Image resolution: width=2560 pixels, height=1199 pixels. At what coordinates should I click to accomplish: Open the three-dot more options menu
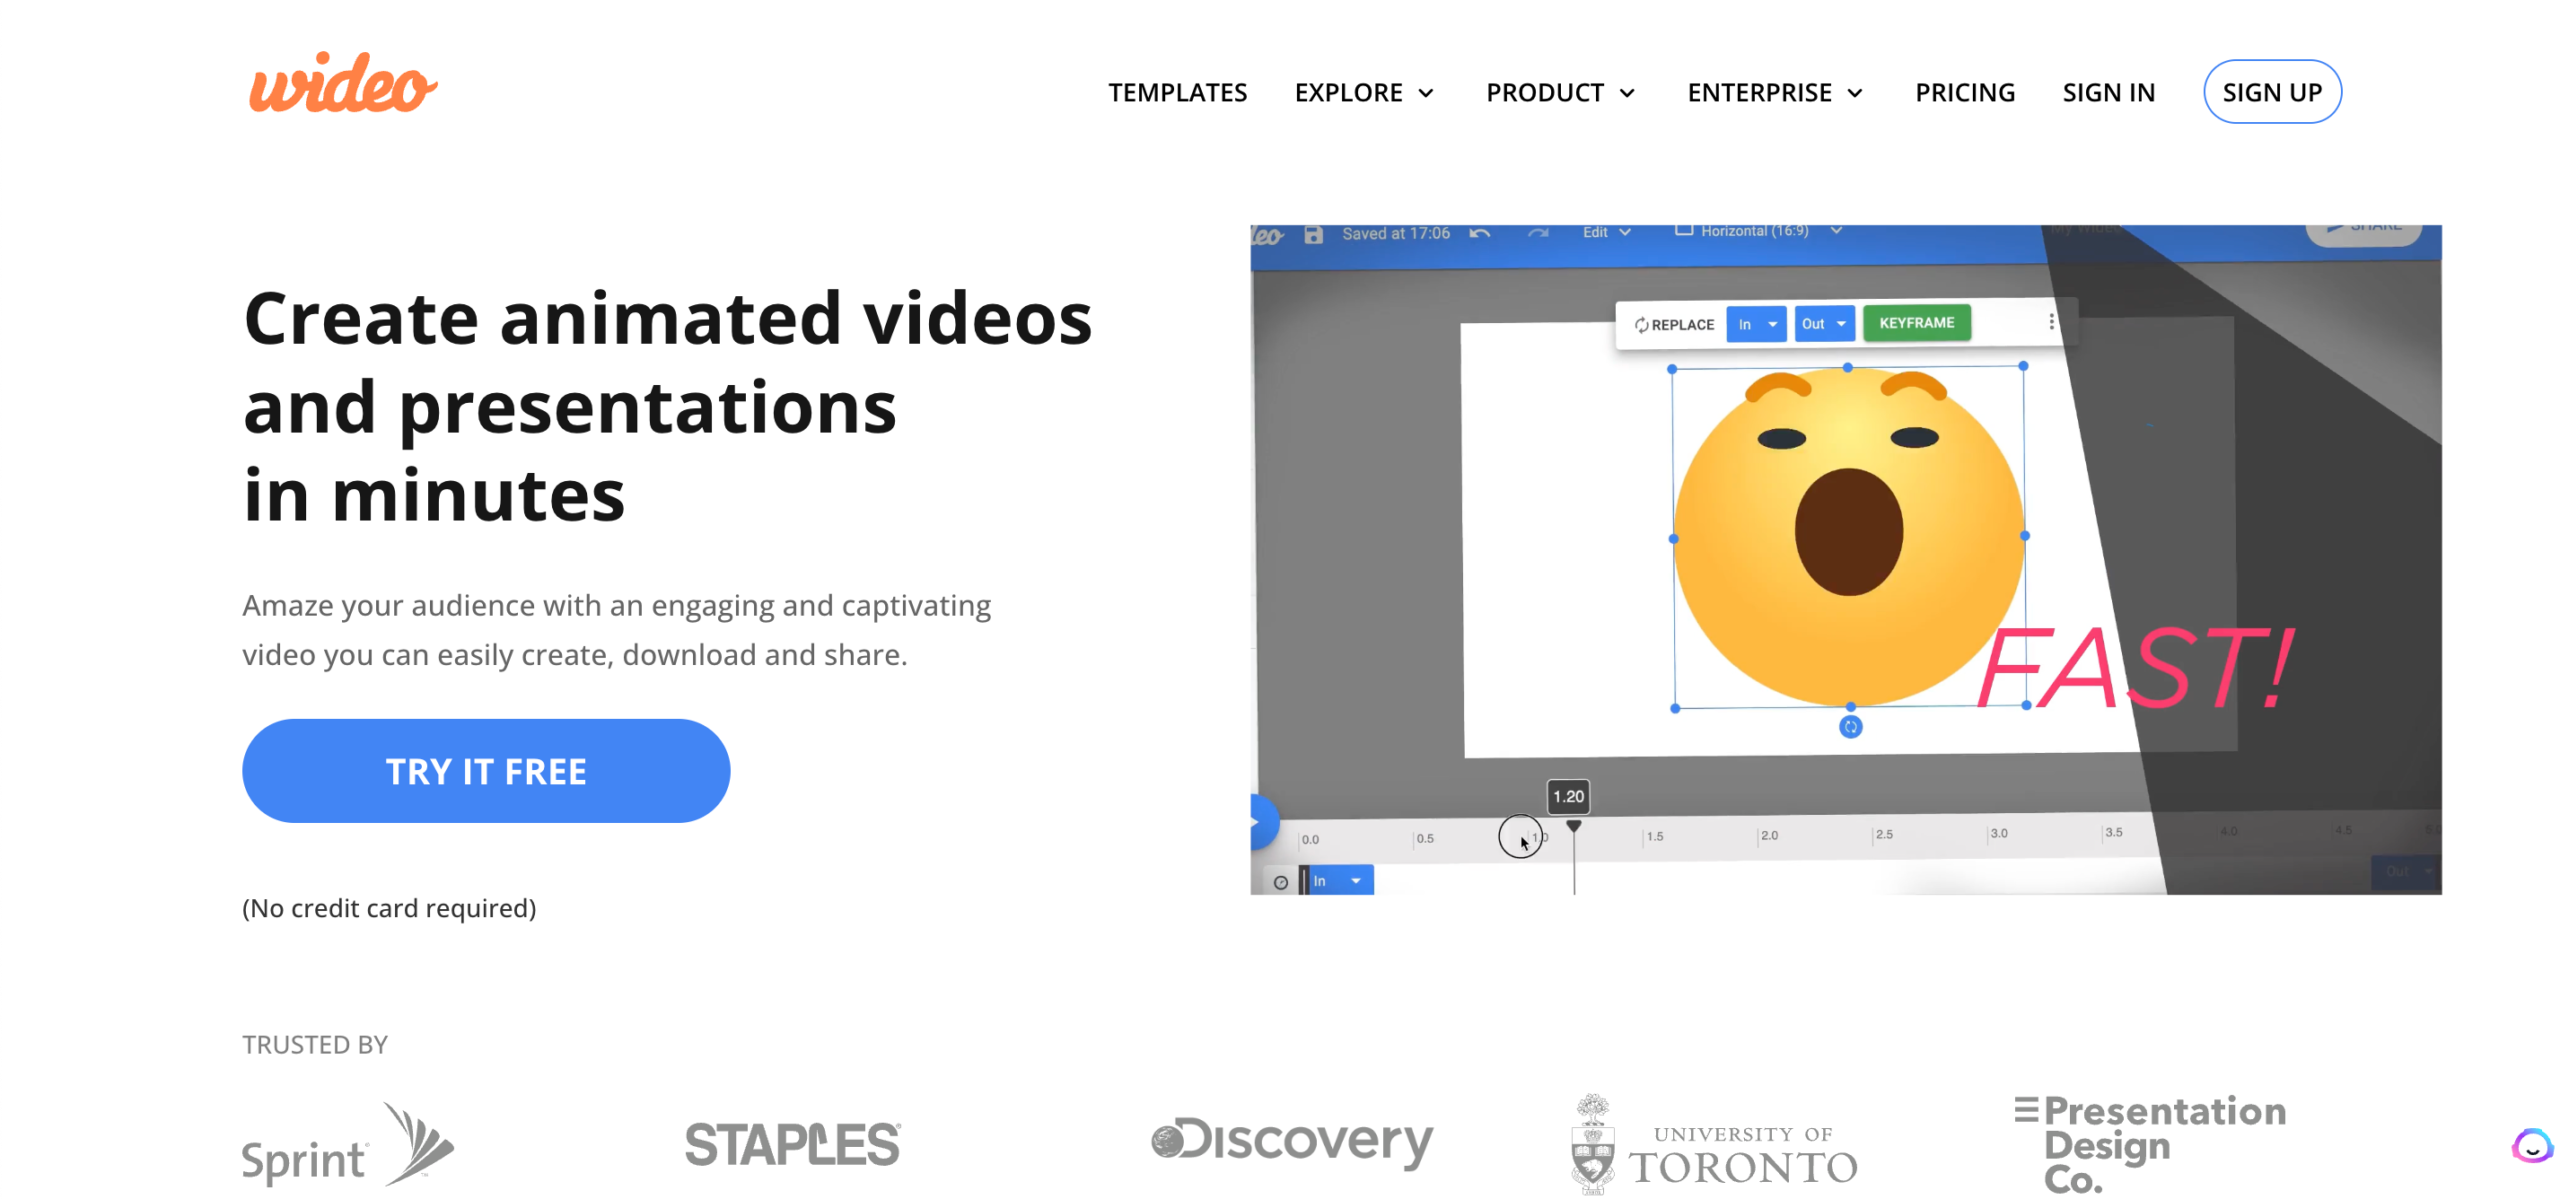tap(2051, 321)
